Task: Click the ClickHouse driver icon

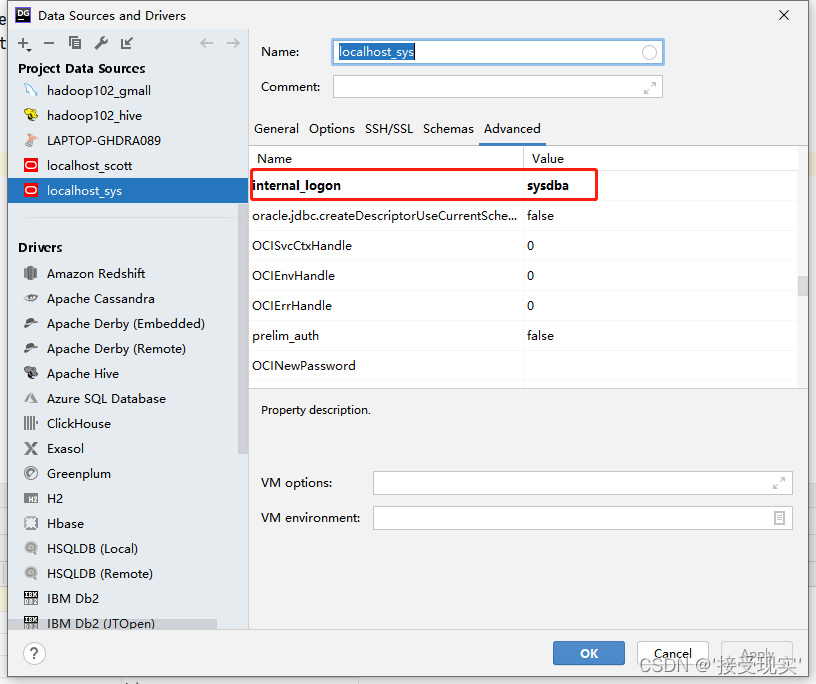Action: (x=31, y=423)
